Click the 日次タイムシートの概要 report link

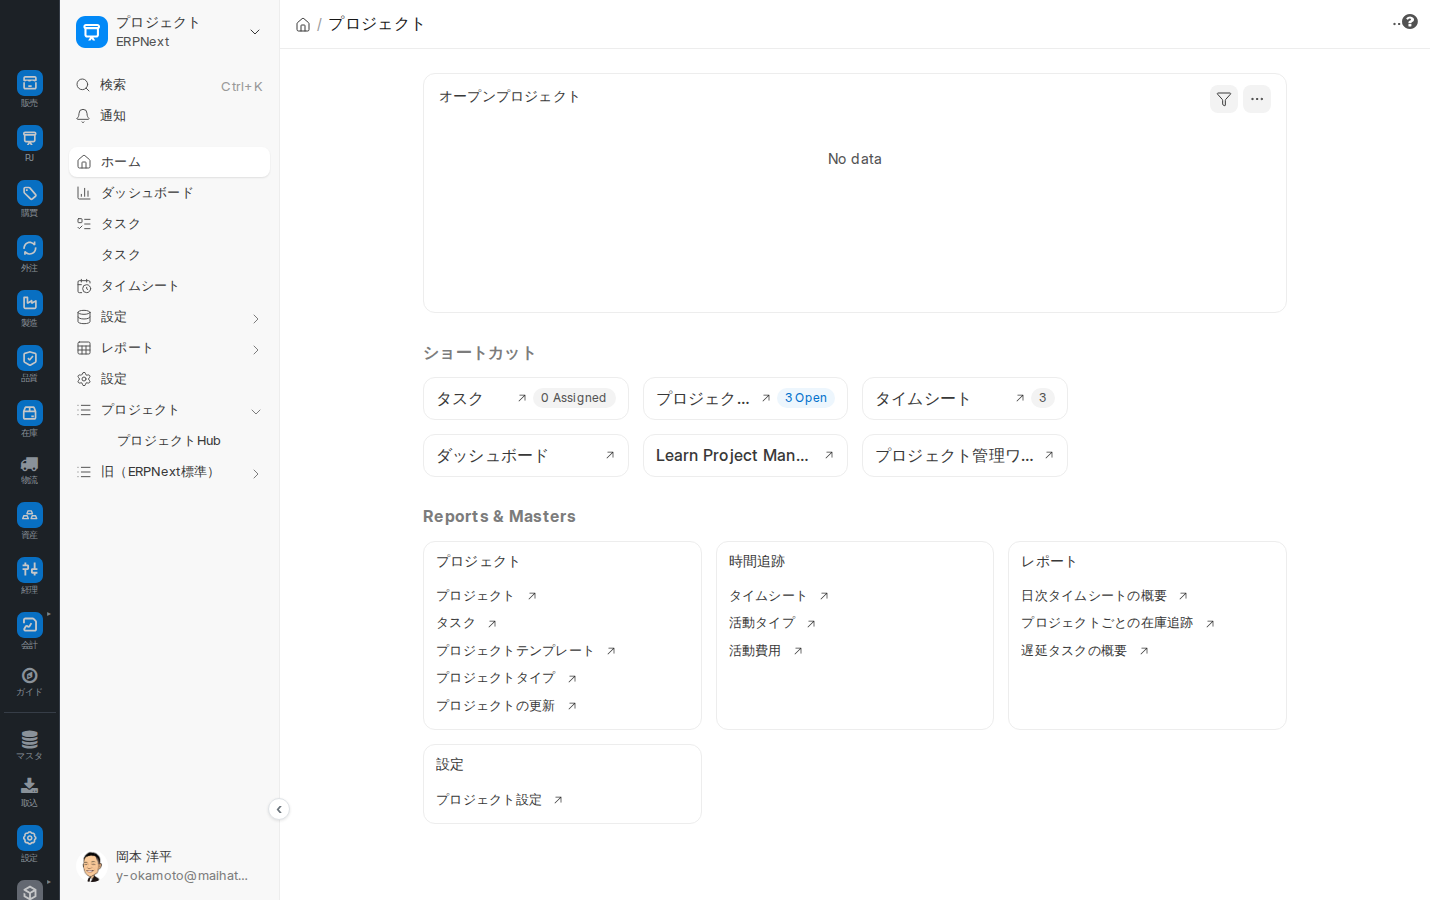(1094, 596)
